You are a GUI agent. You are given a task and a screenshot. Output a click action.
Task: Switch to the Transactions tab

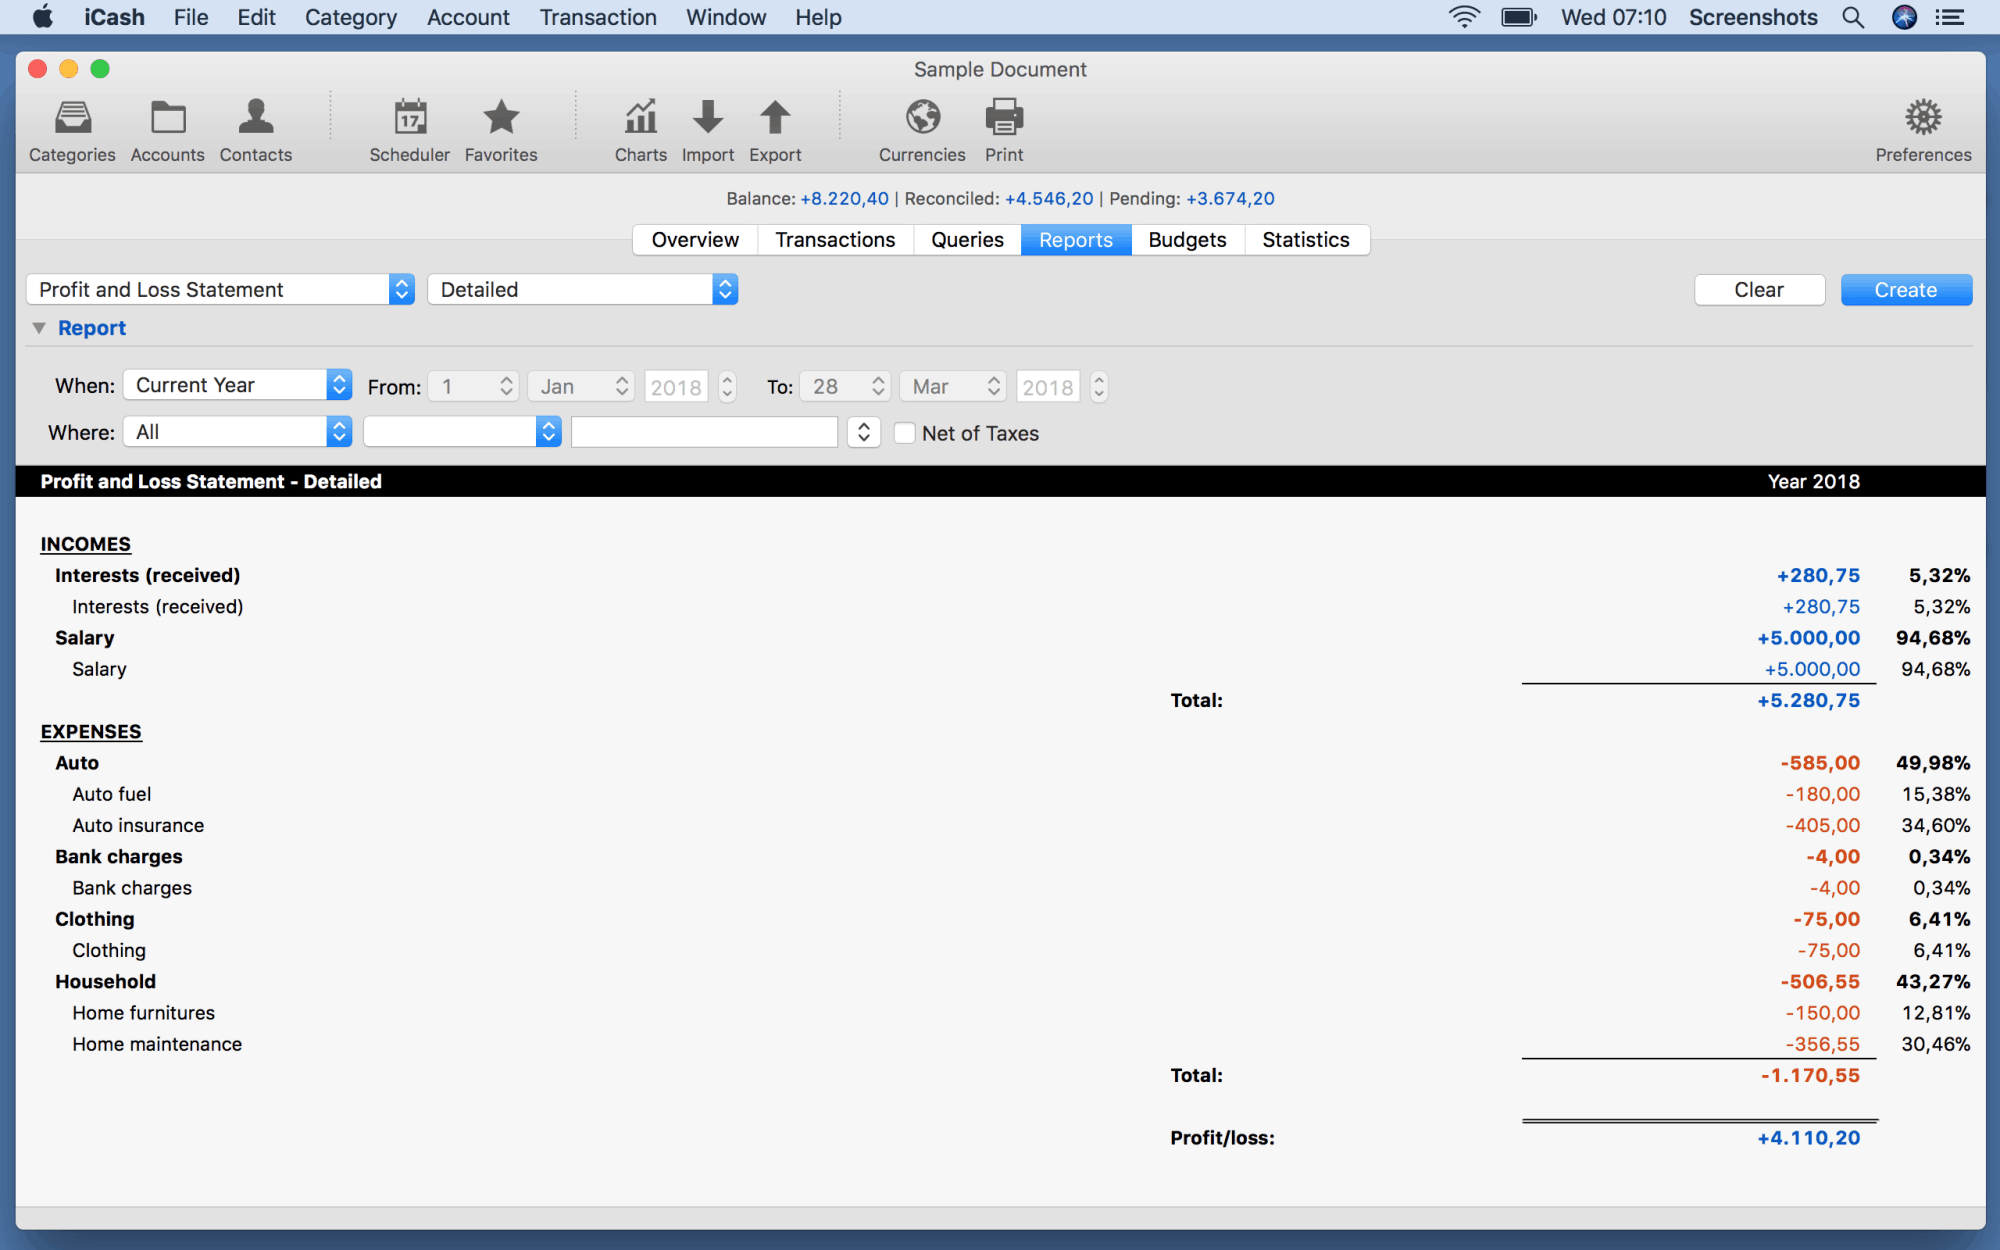coord(835,239)
